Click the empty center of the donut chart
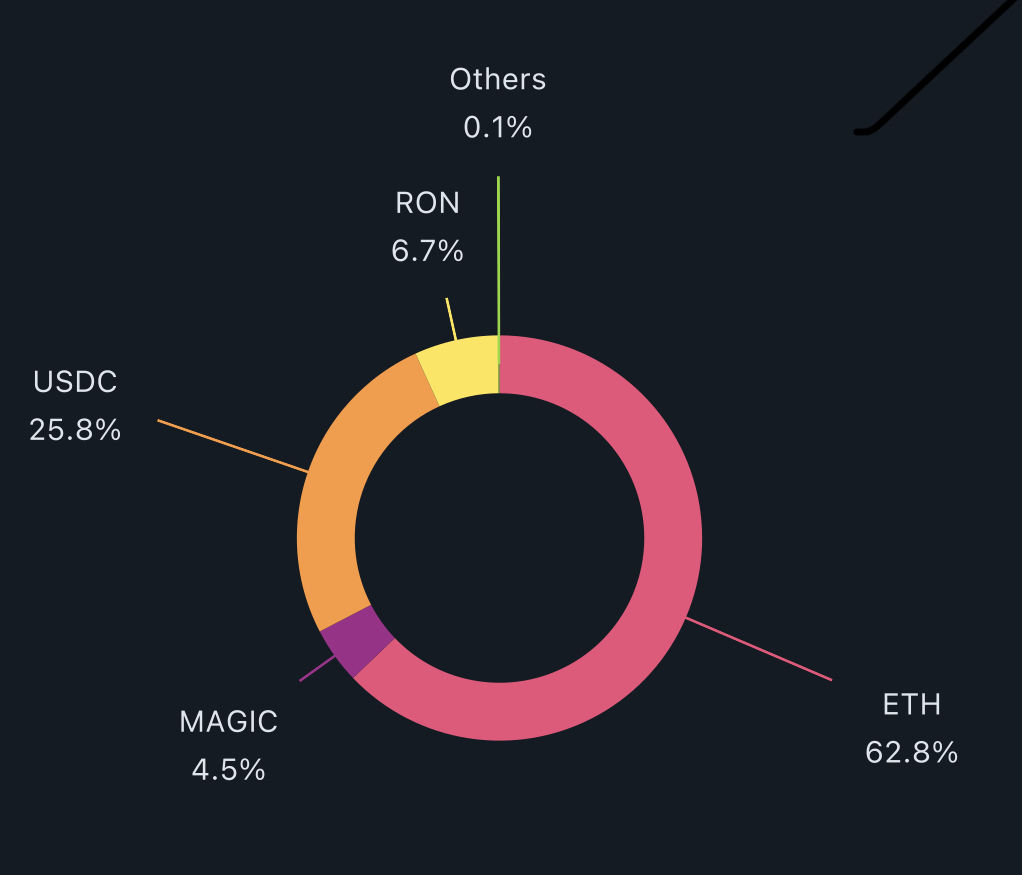Screen dimensions: 1022x875 [499, 538]
